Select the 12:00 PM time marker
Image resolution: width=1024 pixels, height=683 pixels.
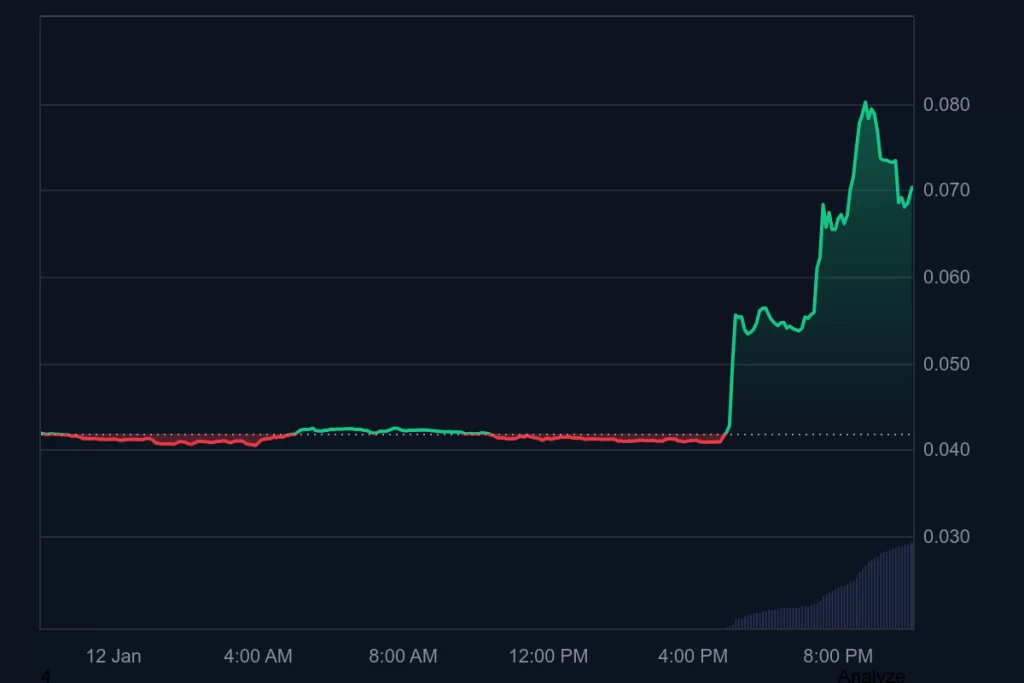[x=548, y=656]
